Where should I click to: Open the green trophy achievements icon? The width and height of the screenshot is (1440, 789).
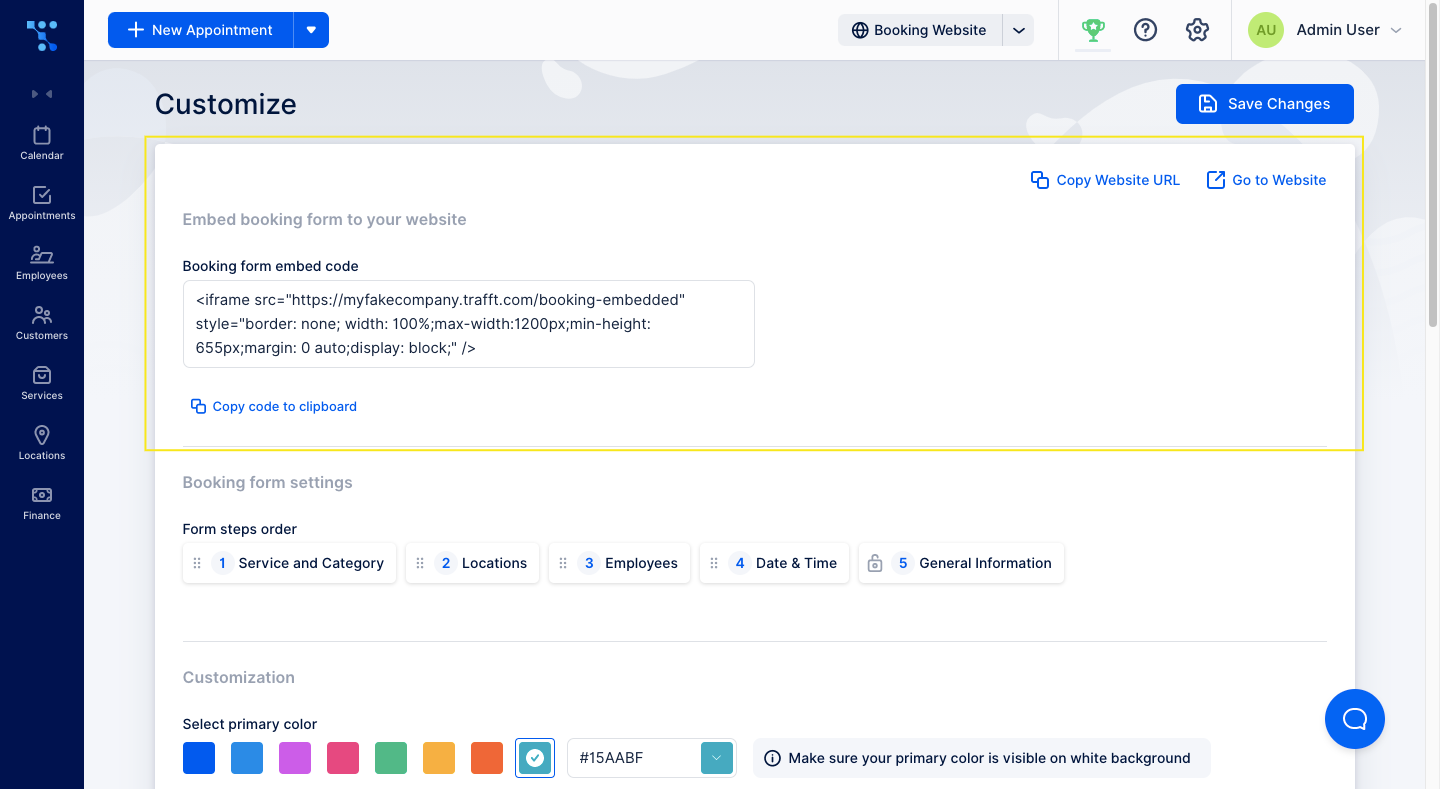tap(1093, 30)
